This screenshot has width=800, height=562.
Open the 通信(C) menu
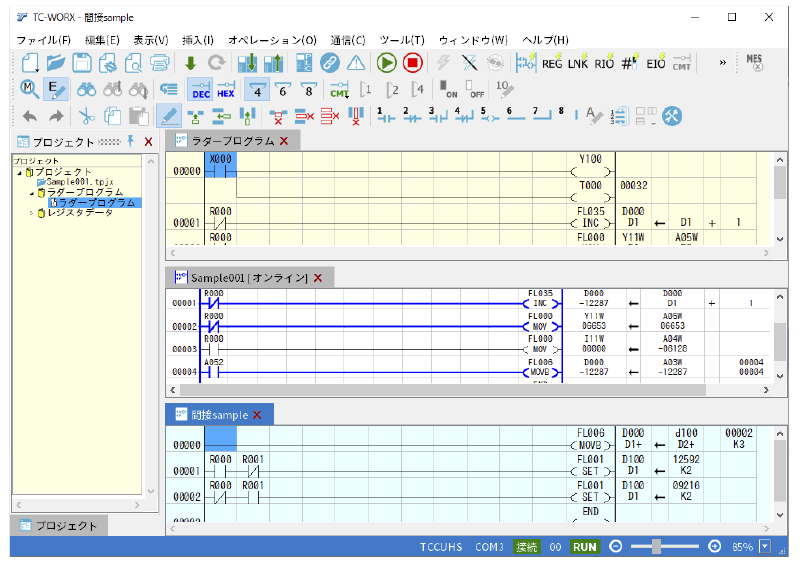click(348, 40)
